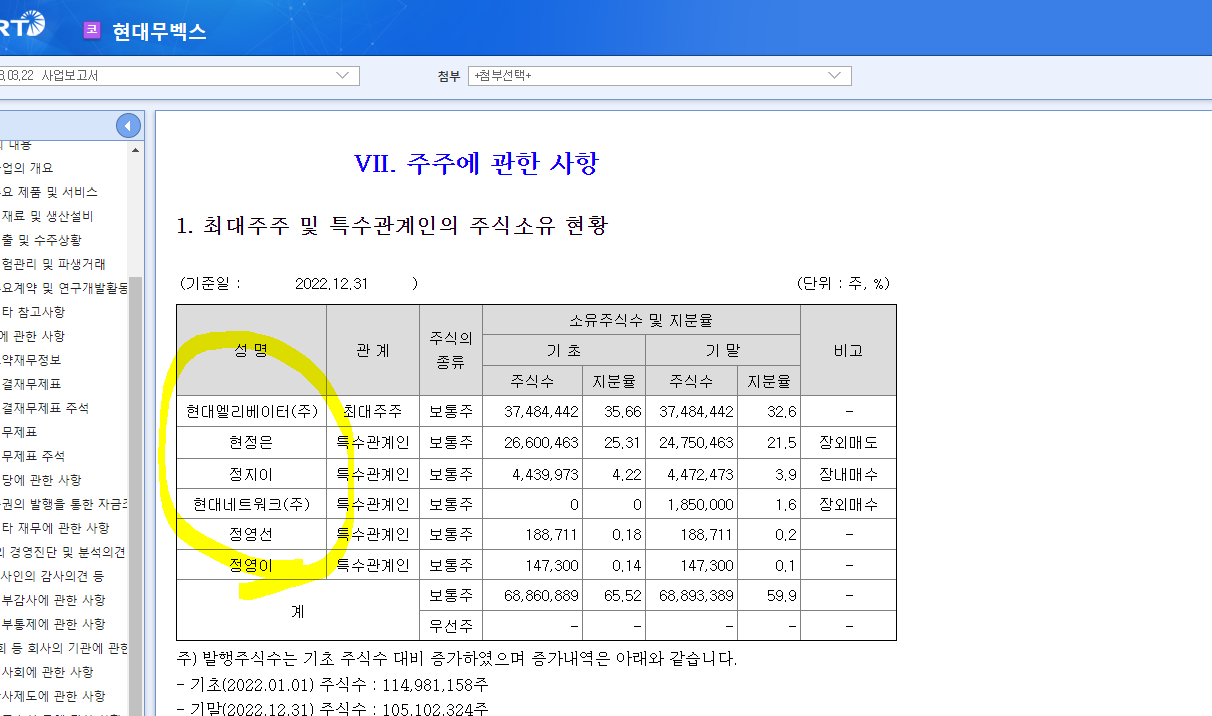The image size is (1212, 716).
Task: Click the unit label (단위 : 주, %)
Action: coord(843,284)
